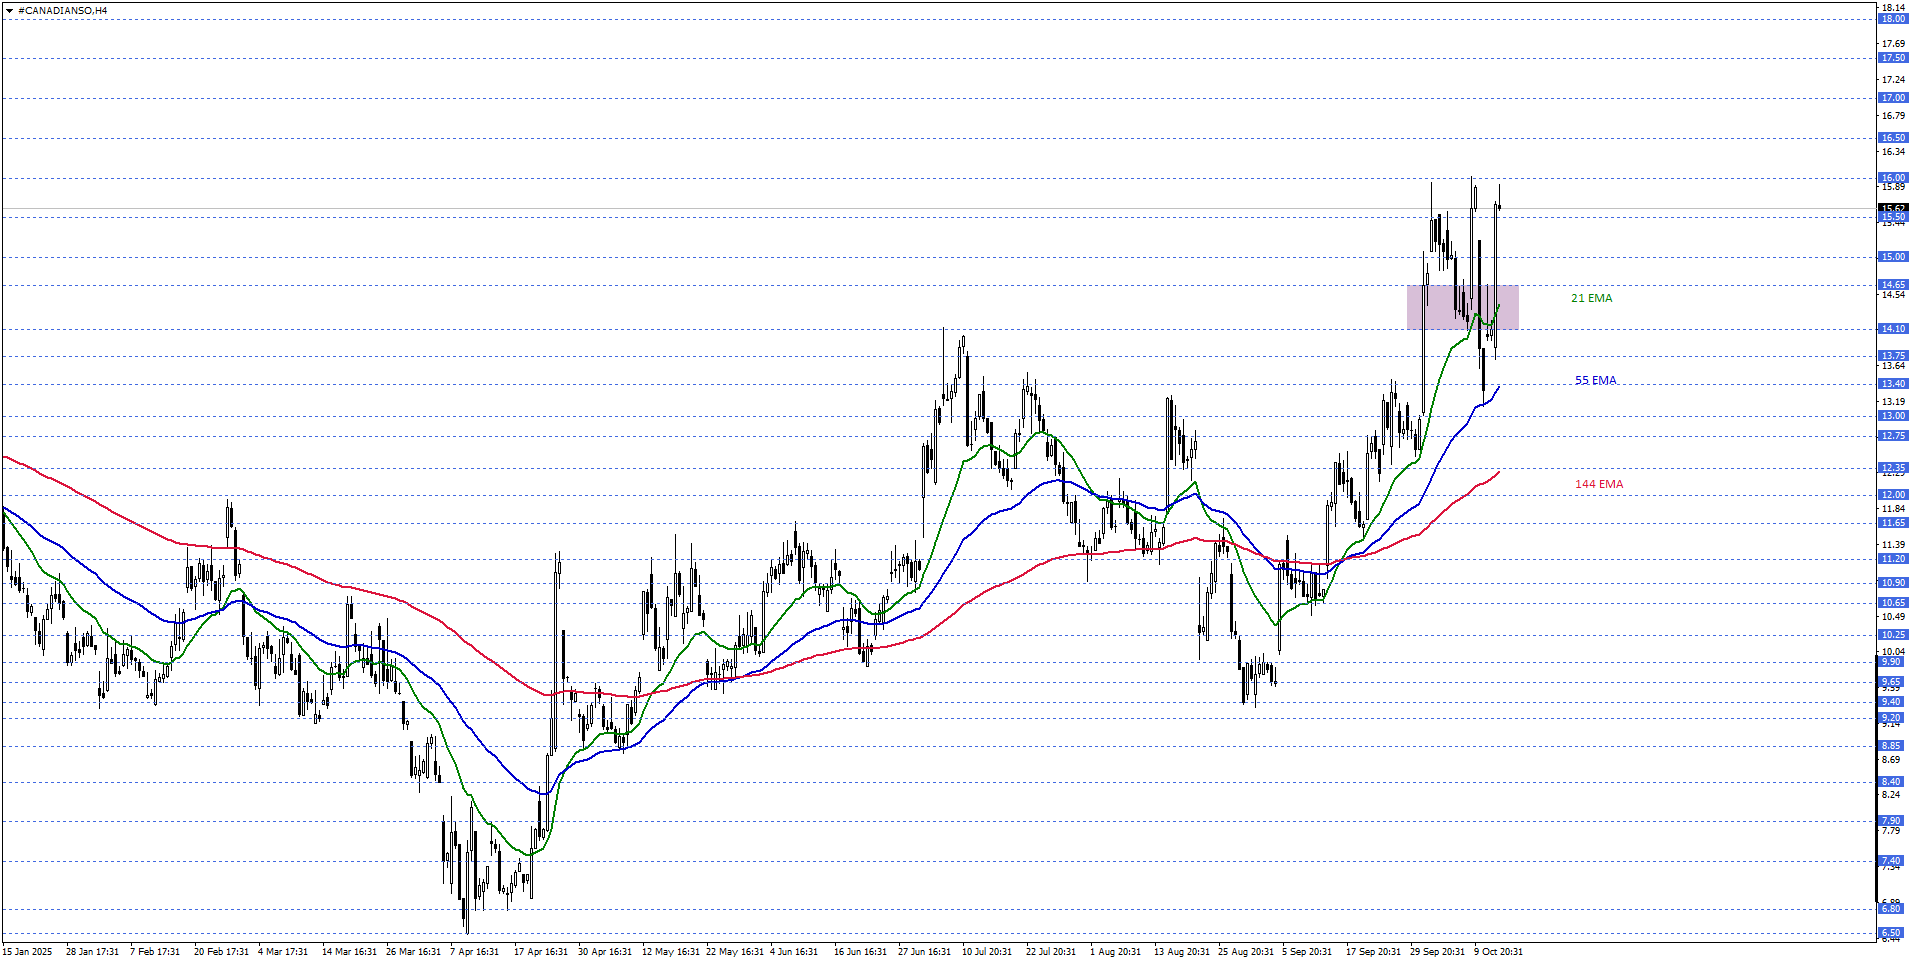Click the 10 Jul 20:31 time axis label
Image resolution: width=1916 pixels, height=963 pixels.
pyautogui.click(x=987, y=952)
